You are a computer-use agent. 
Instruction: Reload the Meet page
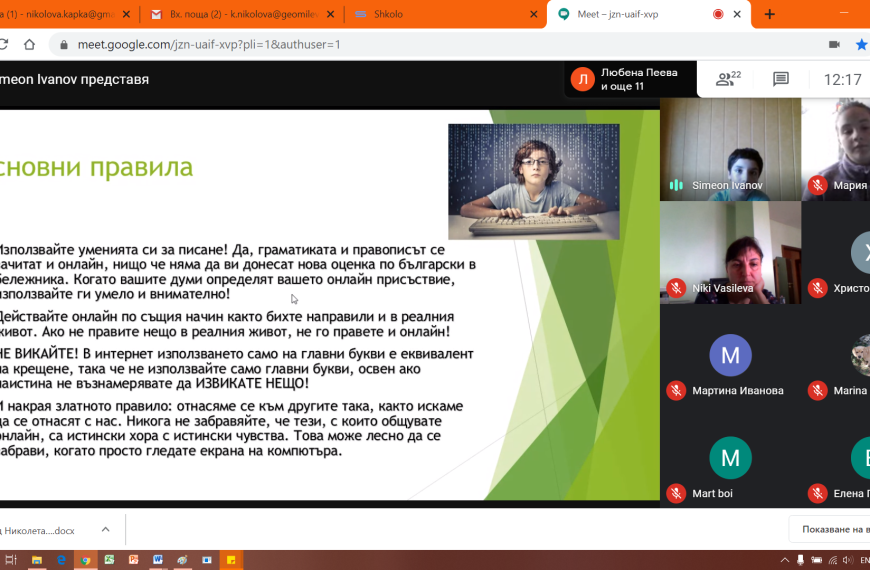3,44
